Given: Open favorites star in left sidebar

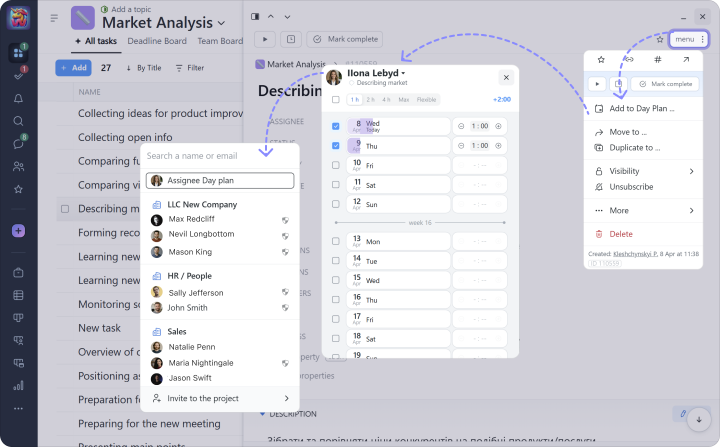Looking at the screenshot, I should [18, 189].
